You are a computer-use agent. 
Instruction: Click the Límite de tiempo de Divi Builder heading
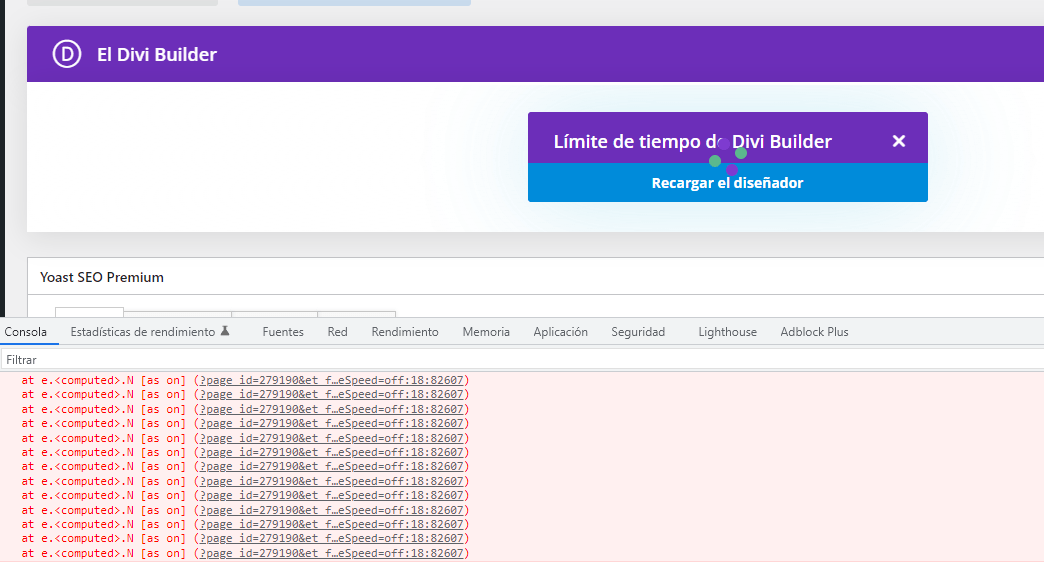pyautogui.click(x=692, y=141)
